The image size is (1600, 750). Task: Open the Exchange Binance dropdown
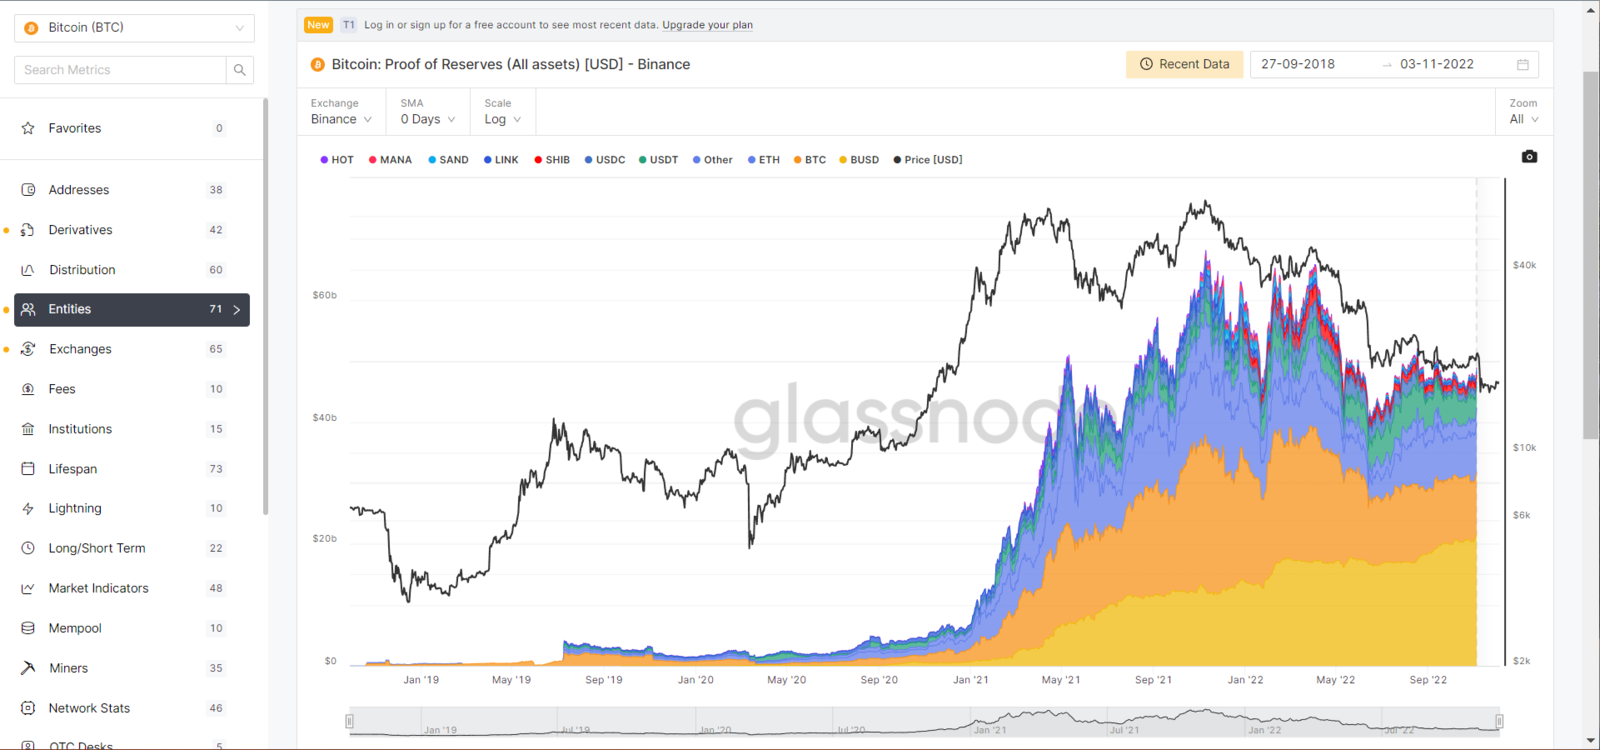coord(341,119)
